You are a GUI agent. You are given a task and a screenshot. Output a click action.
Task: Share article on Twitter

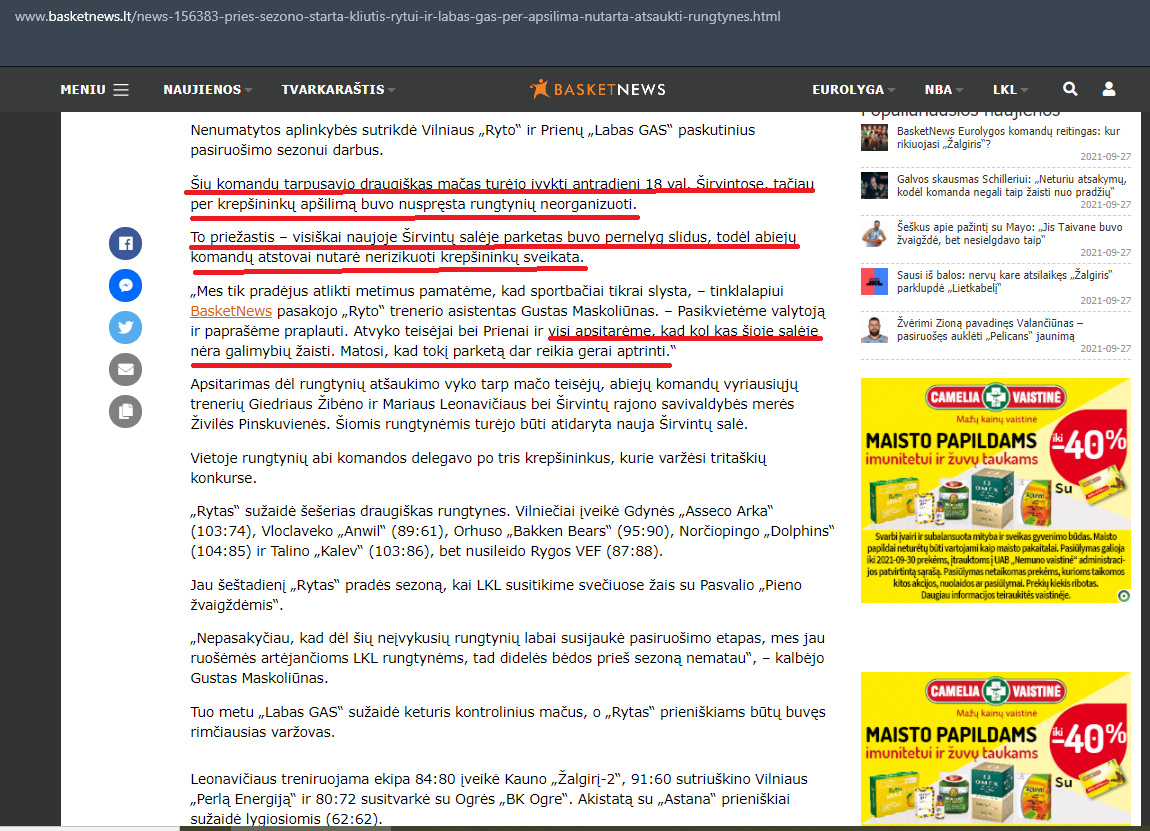[x=125, y=327]
